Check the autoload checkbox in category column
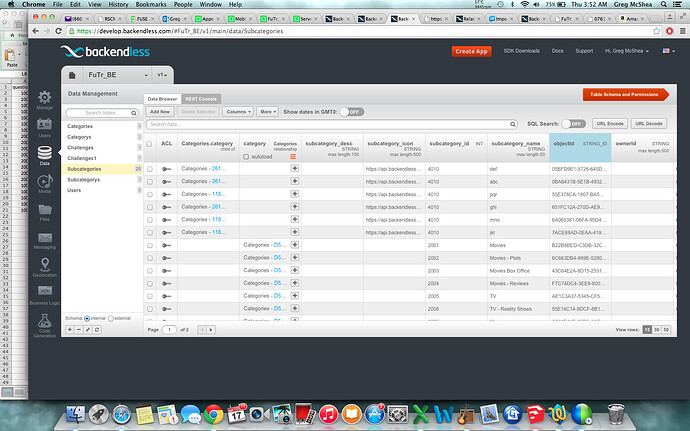This screenshot has height=431, width=690. click(246, 157)
